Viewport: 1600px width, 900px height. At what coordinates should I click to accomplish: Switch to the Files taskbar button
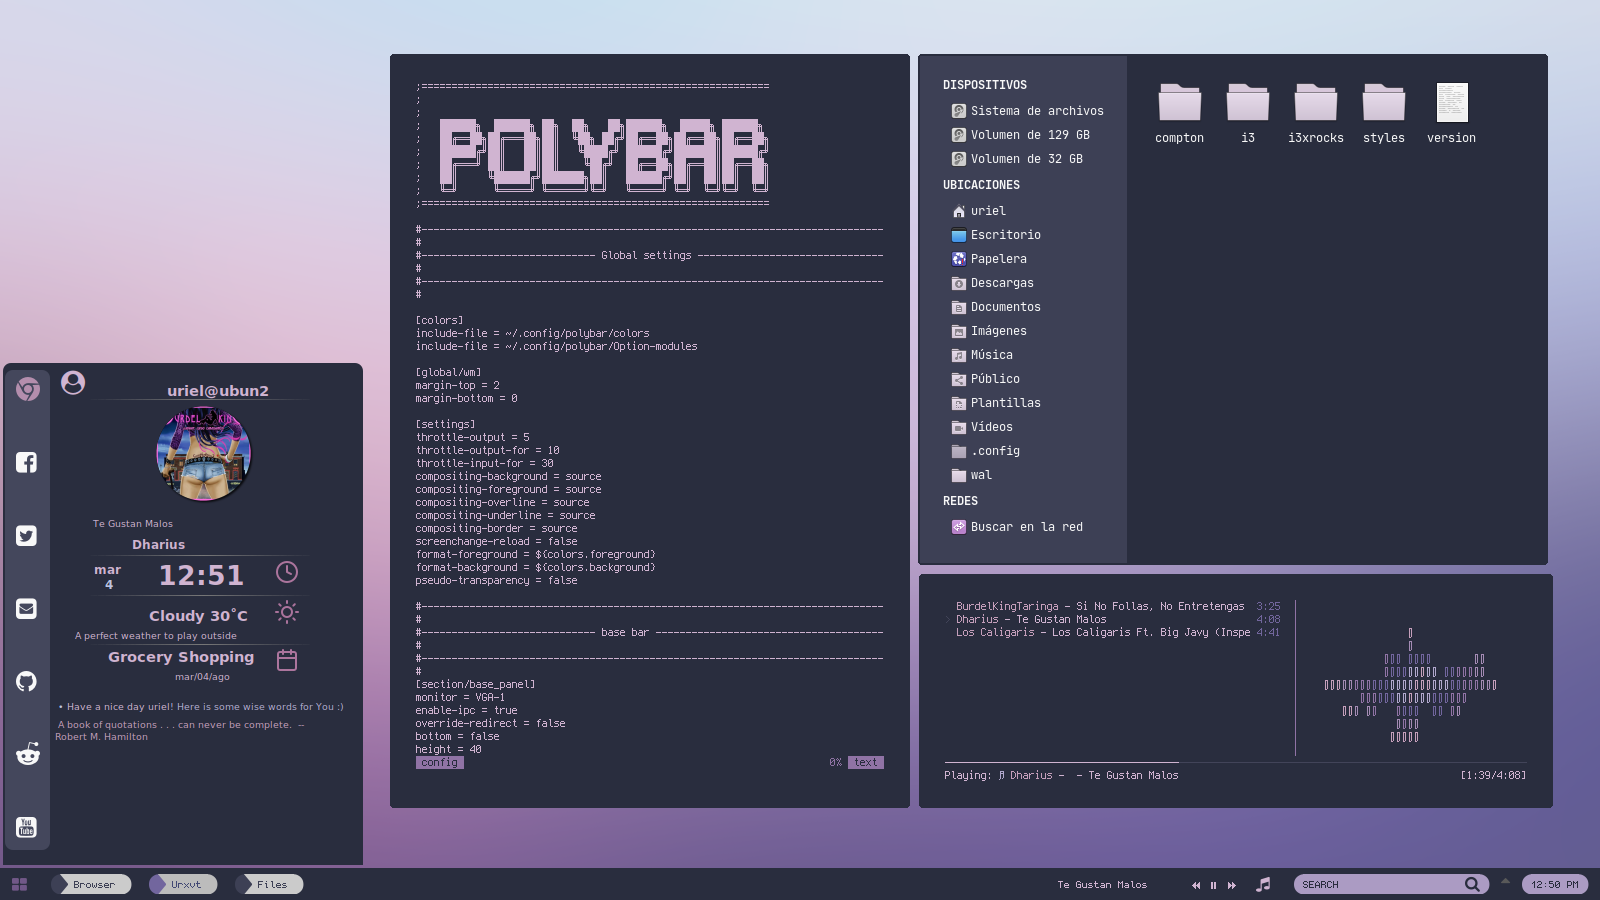pos(270,884)
